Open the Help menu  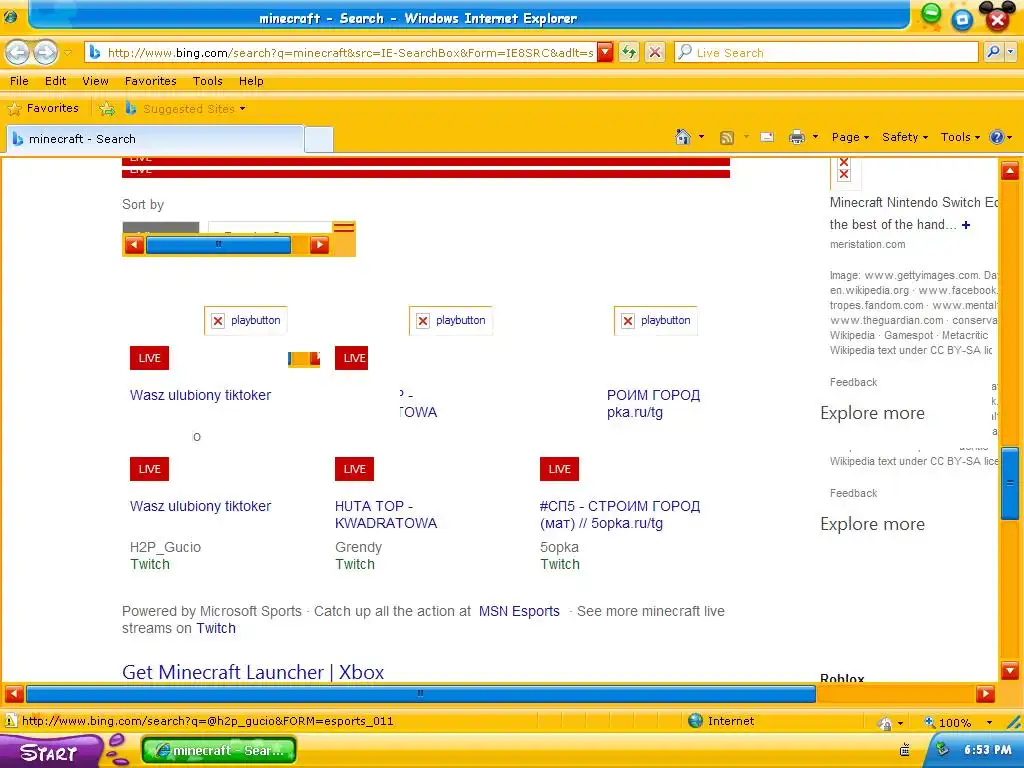(251, 81)
